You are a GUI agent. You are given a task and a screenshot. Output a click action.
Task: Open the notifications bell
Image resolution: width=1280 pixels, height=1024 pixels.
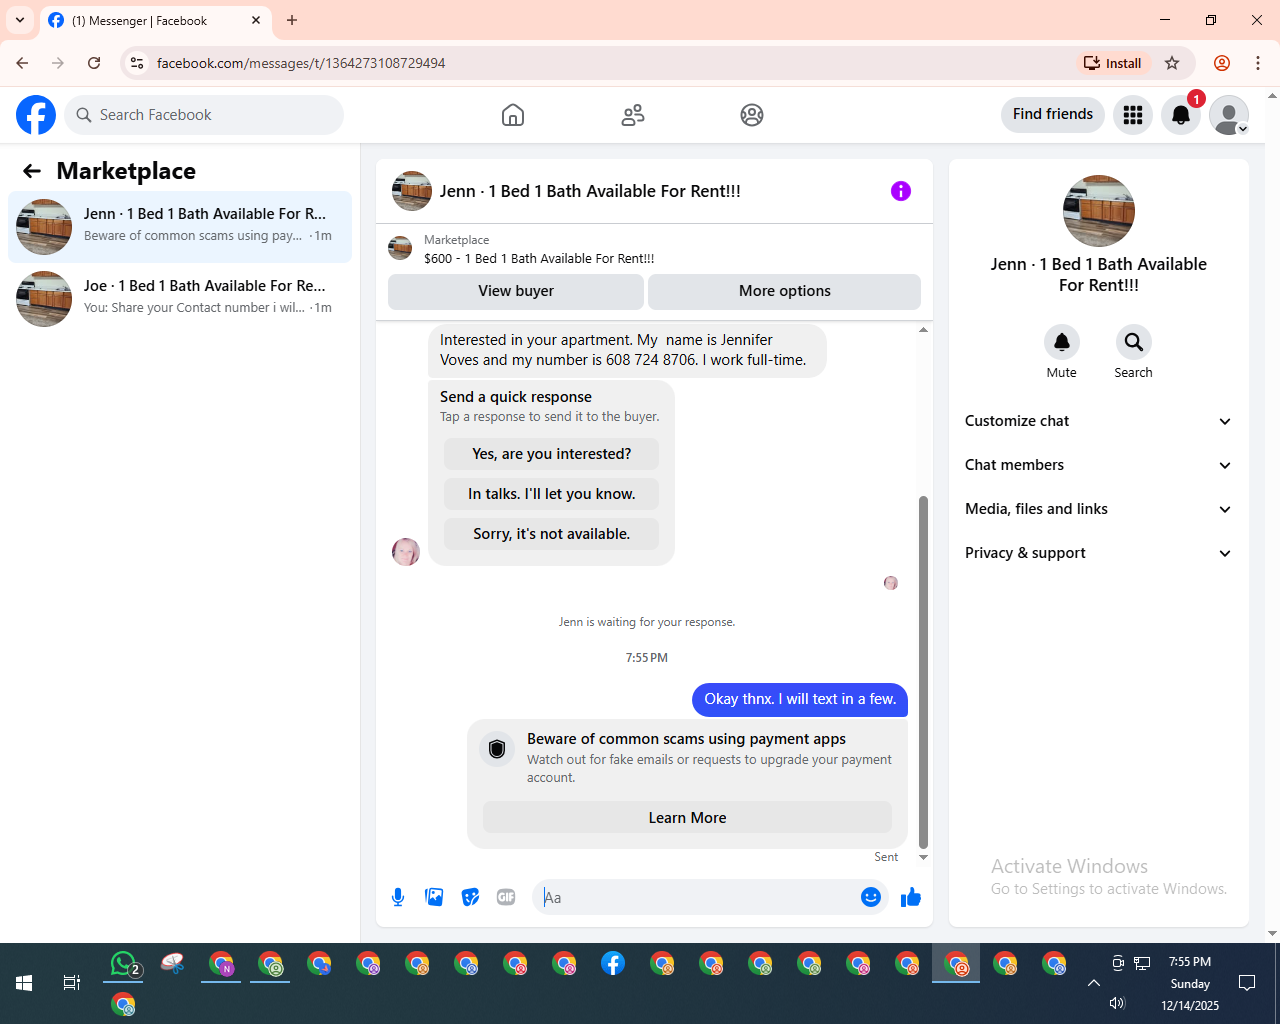[x=1181, y=115]
